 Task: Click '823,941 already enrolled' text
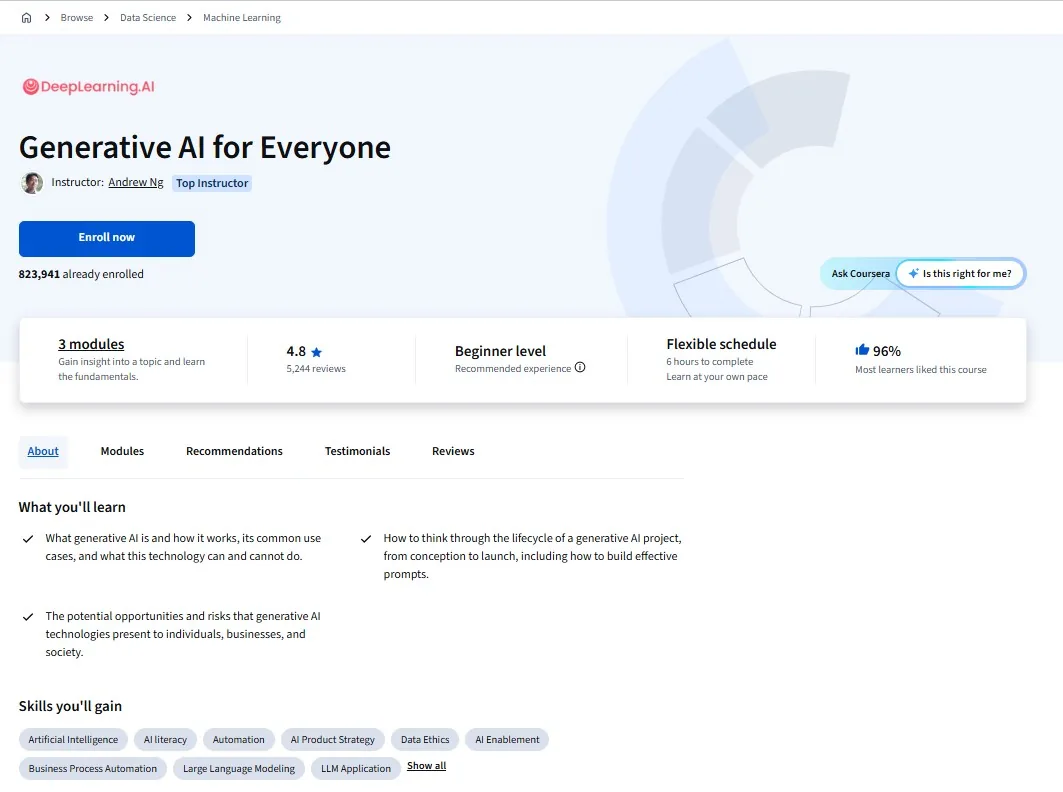pyautogui.click(x=81, y=275)
